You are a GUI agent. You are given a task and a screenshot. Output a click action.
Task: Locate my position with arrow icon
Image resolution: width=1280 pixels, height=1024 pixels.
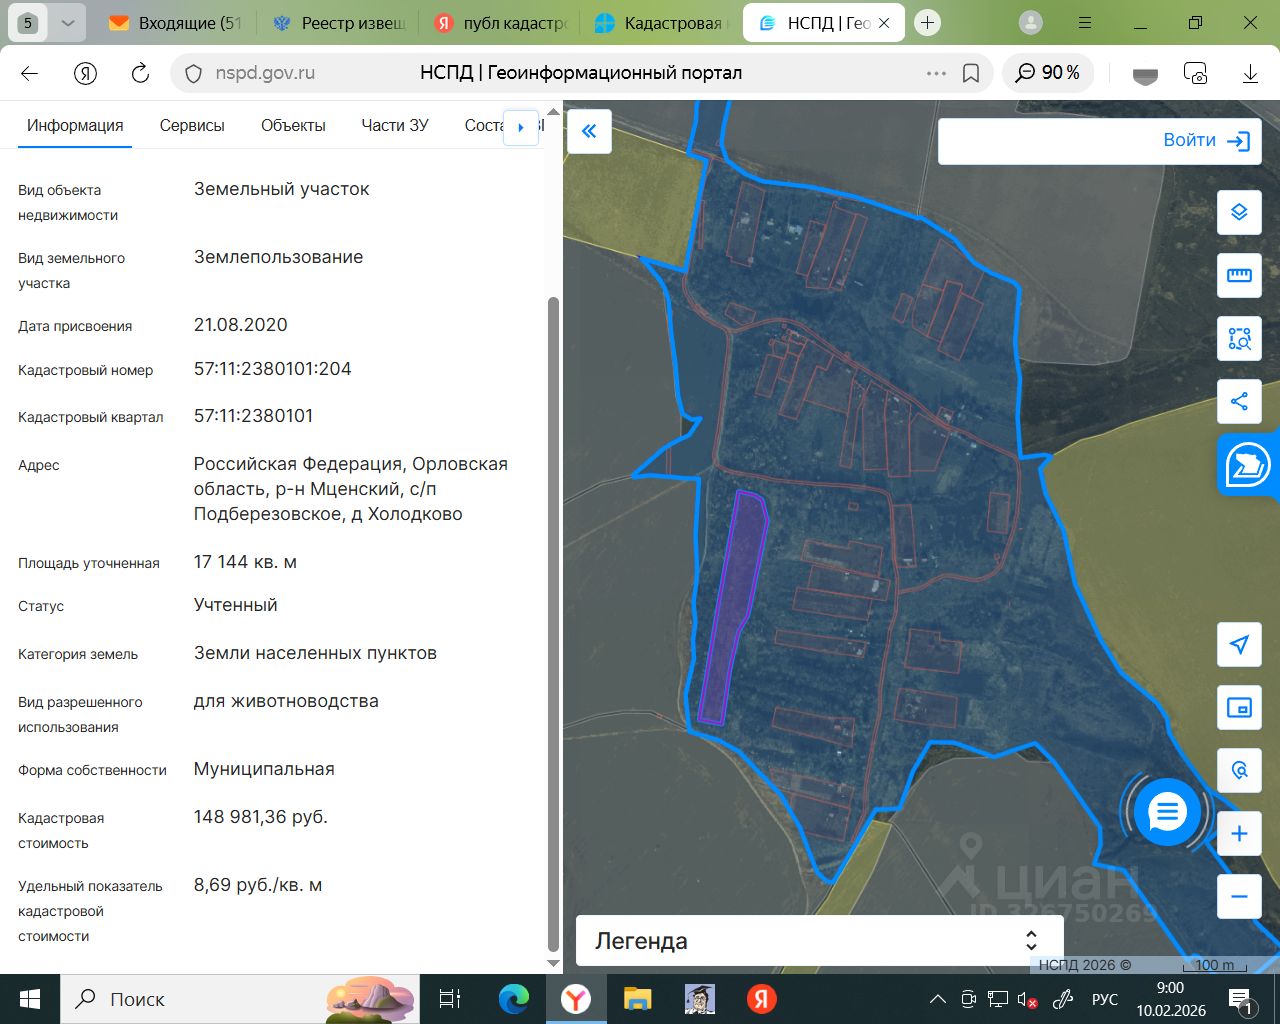coord(1239,644)
